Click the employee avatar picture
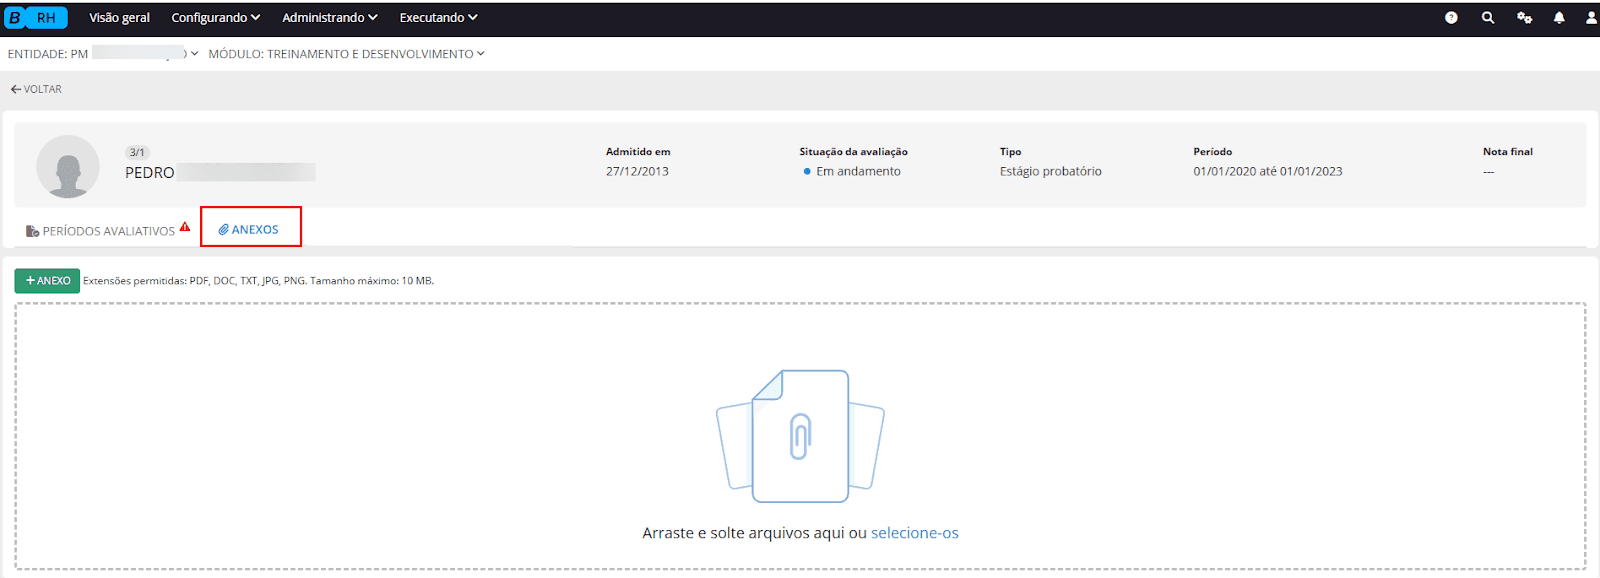 (x=68, y=166)
